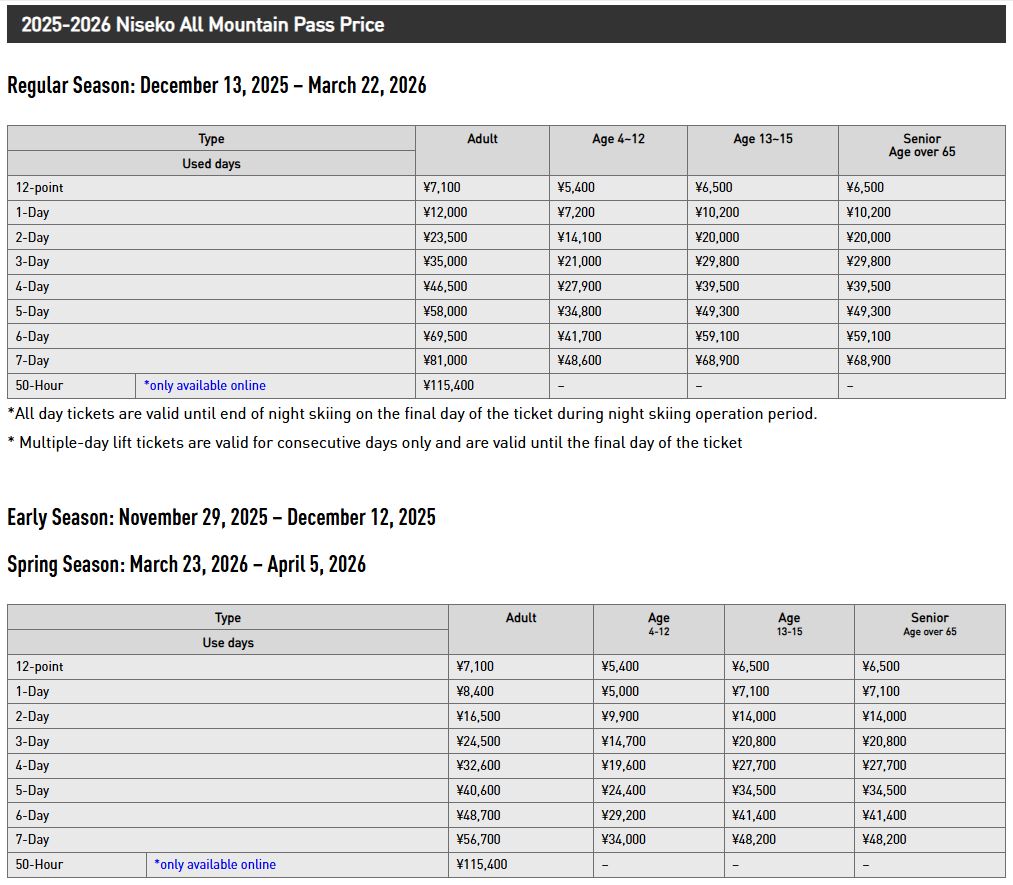The height and width of the screenshot is (885, 1013).
Task: Click the Regular Season "only available online" link
Action: coord(205,386)
